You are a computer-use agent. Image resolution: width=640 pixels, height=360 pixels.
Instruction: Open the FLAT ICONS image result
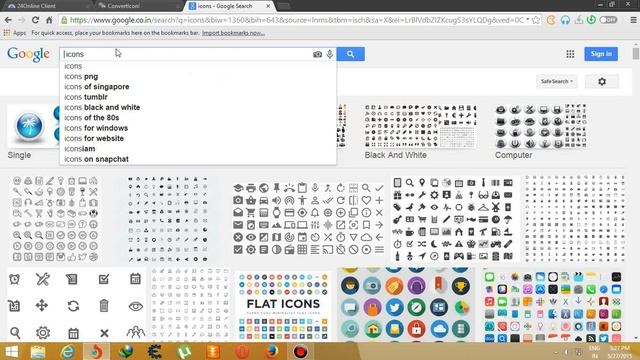[283, 306]
